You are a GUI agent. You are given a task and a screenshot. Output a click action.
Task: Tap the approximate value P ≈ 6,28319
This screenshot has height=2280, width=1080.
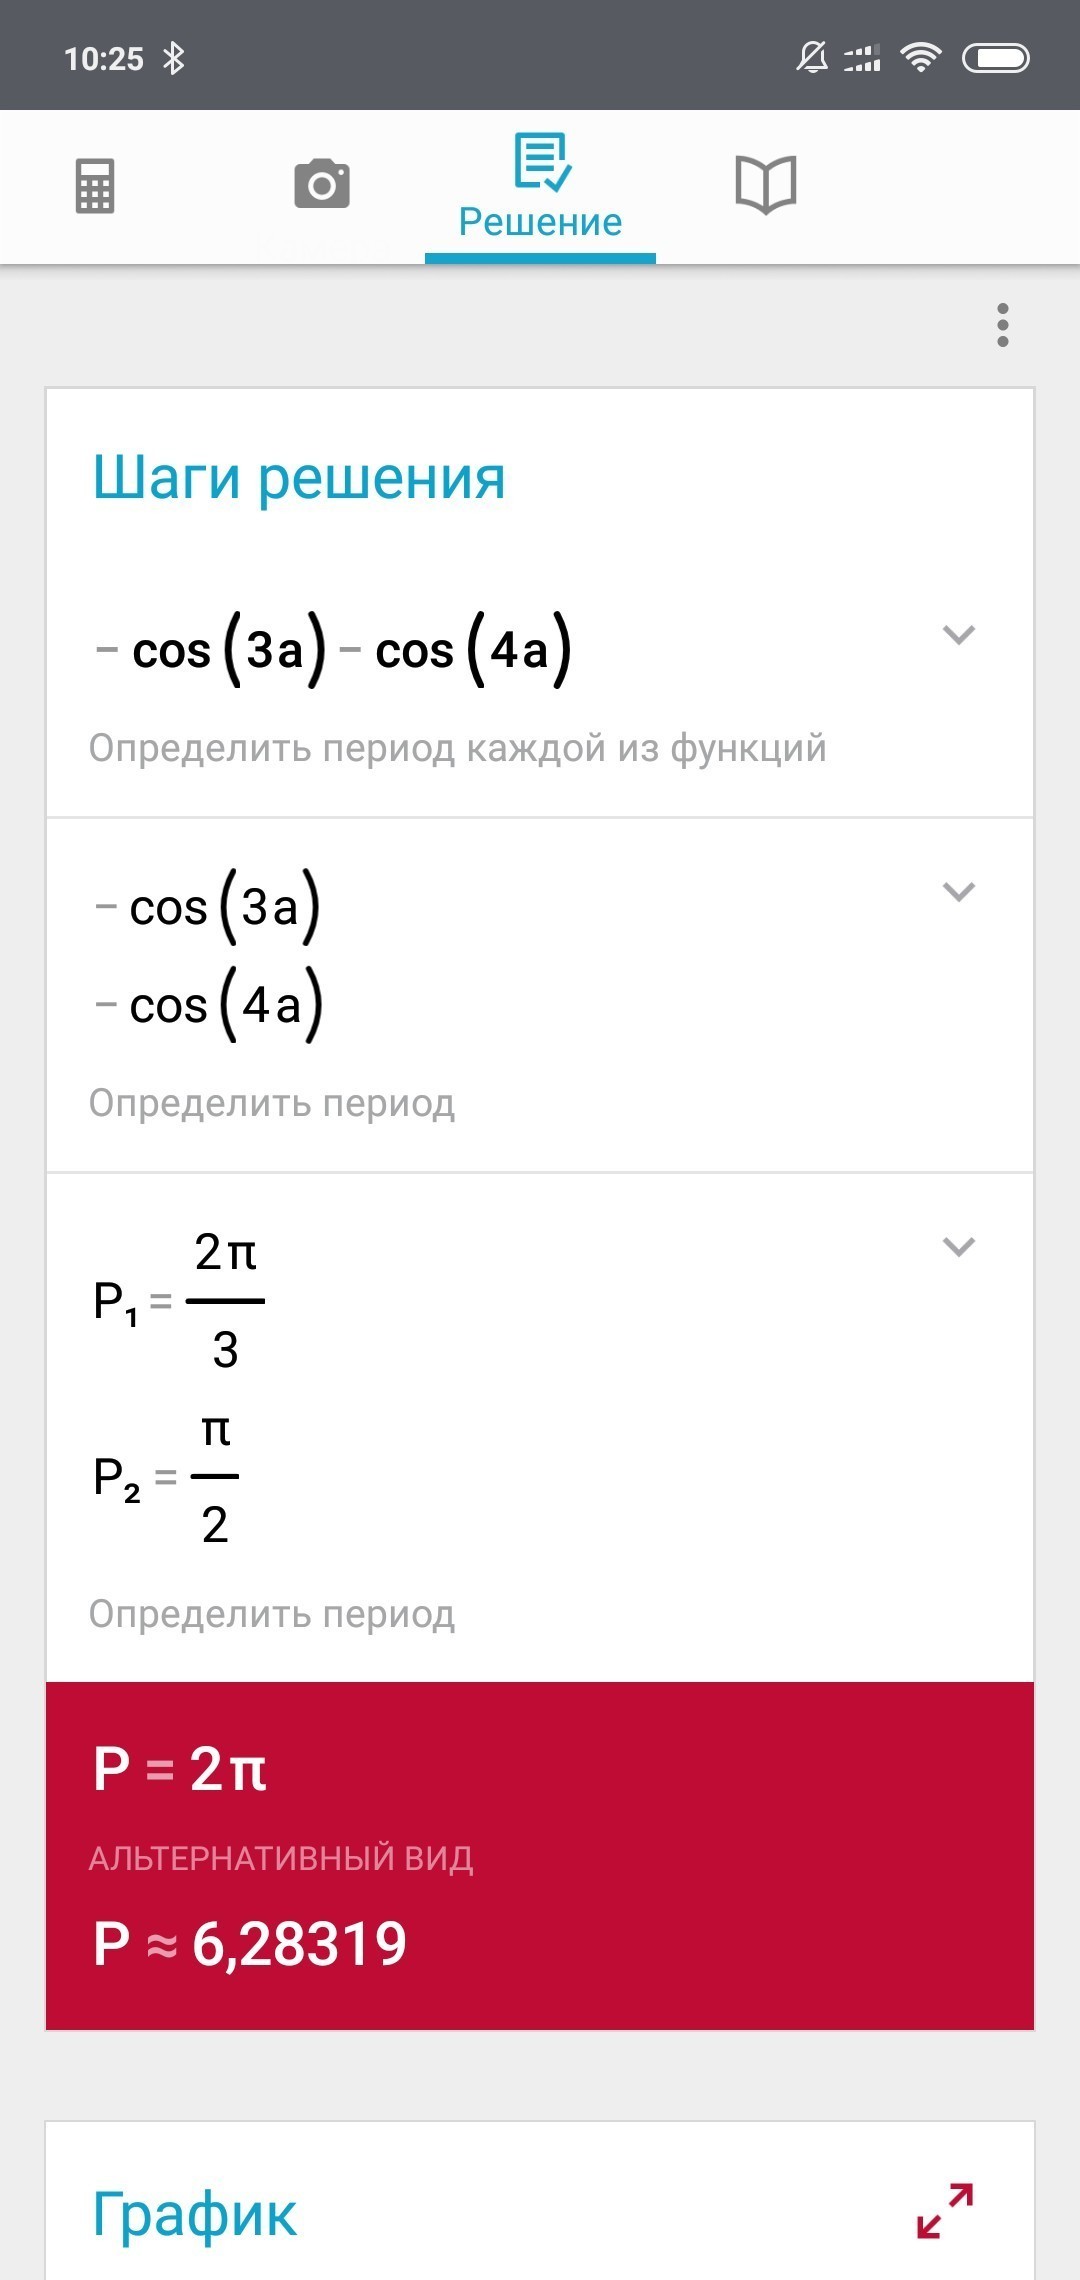pyautogui.click(x=250, y=1943)
